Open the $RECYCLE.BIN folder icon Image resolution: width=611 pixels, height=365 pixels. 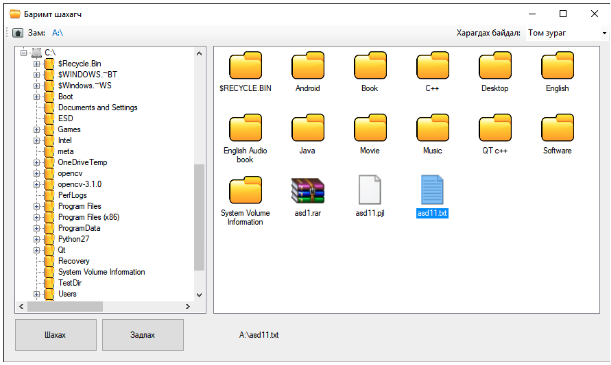click(x=245, y=65)
